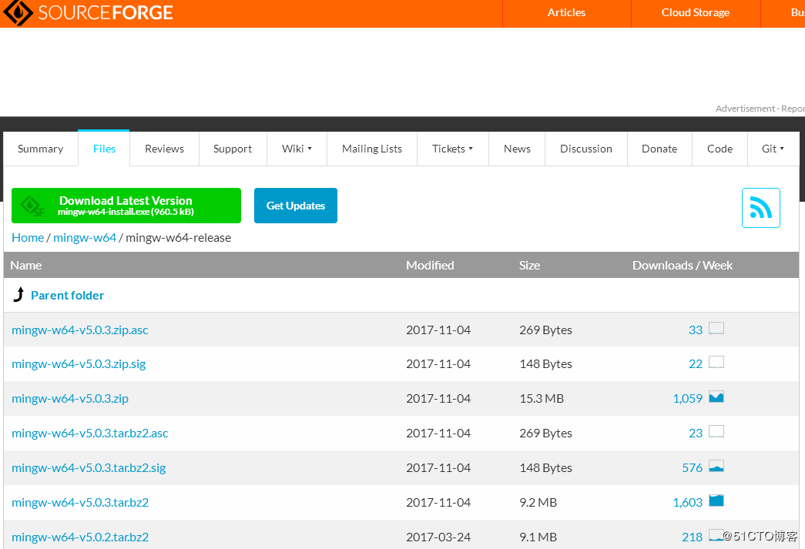Click the 1,603 downloads count

pos(687,502)
